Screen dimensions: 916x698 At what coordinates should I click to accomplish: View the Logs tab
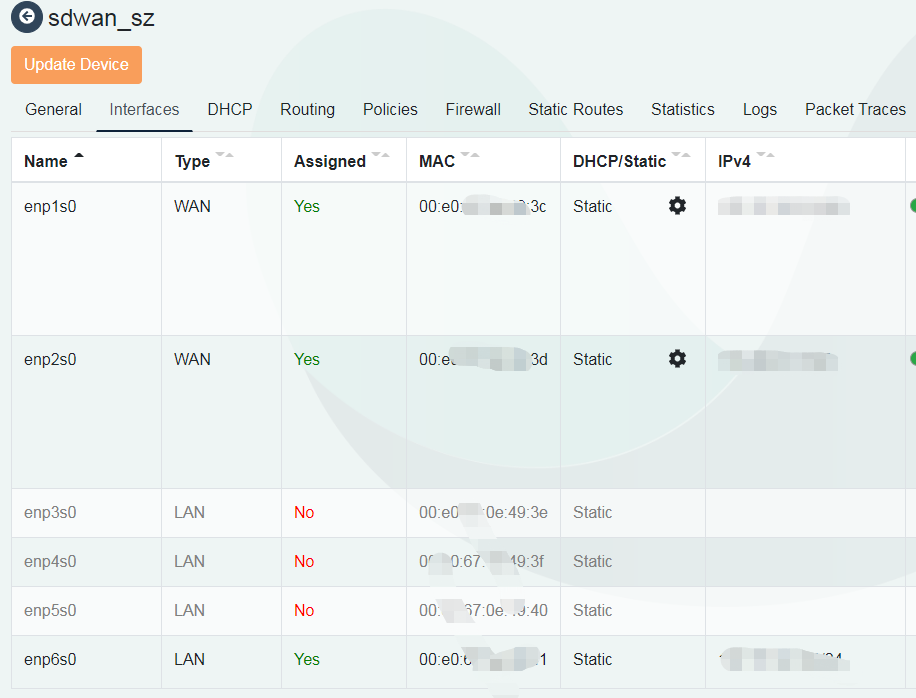click(x=760, y=110)
